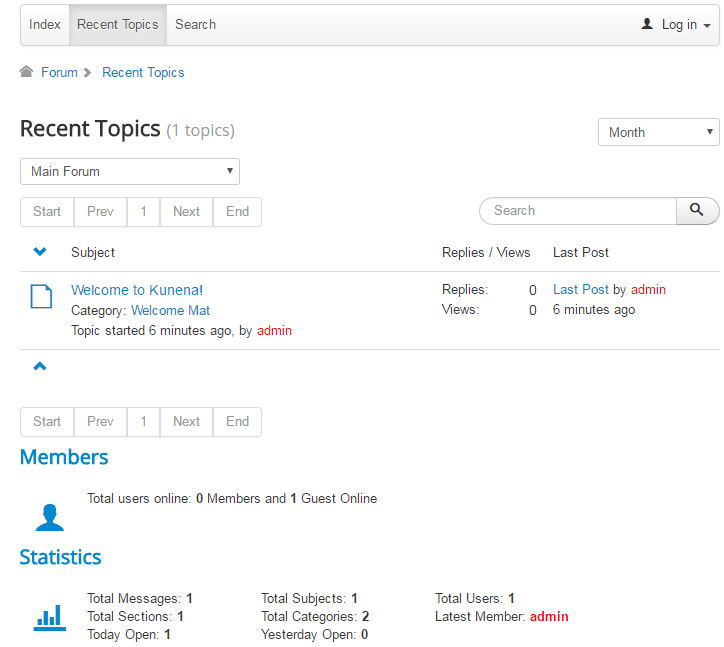Screen dimensions: 724x647
Task: Open the Main Forum category dropdown
Action: click(130, 171)
